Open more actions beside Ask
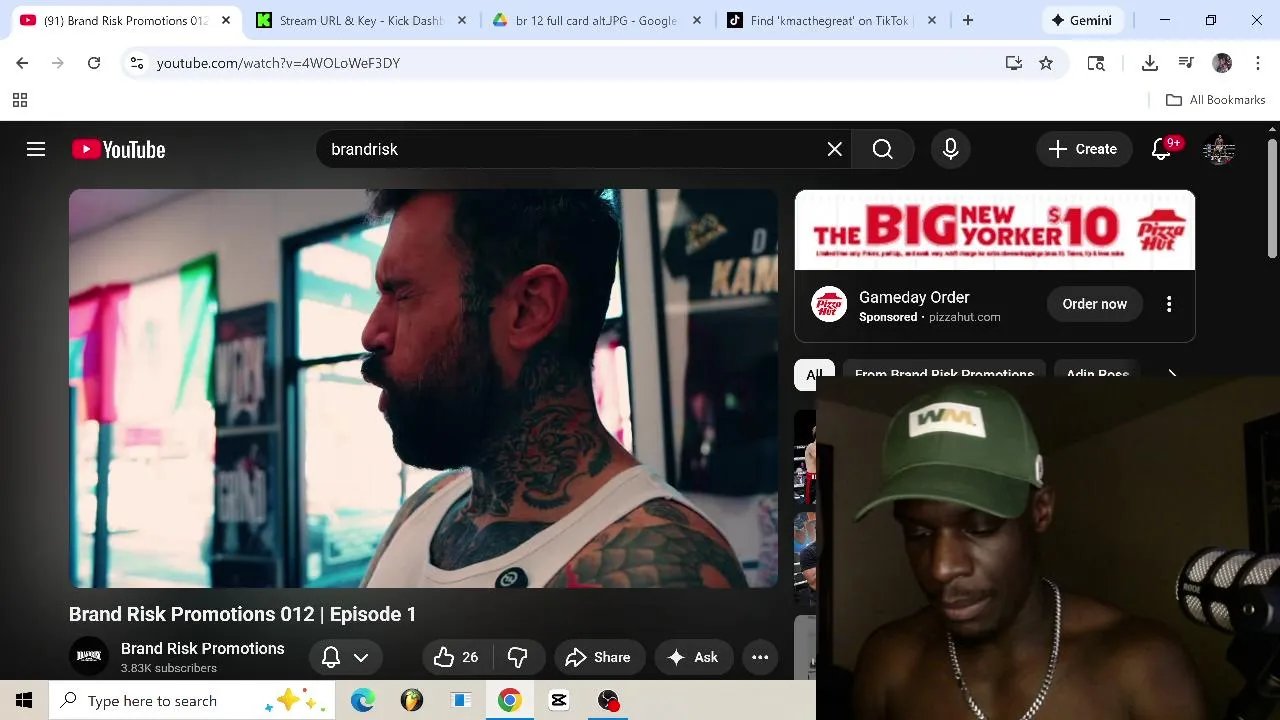Screen dimensions: 1280x720 pyautogui.click(x=760, y=657)
